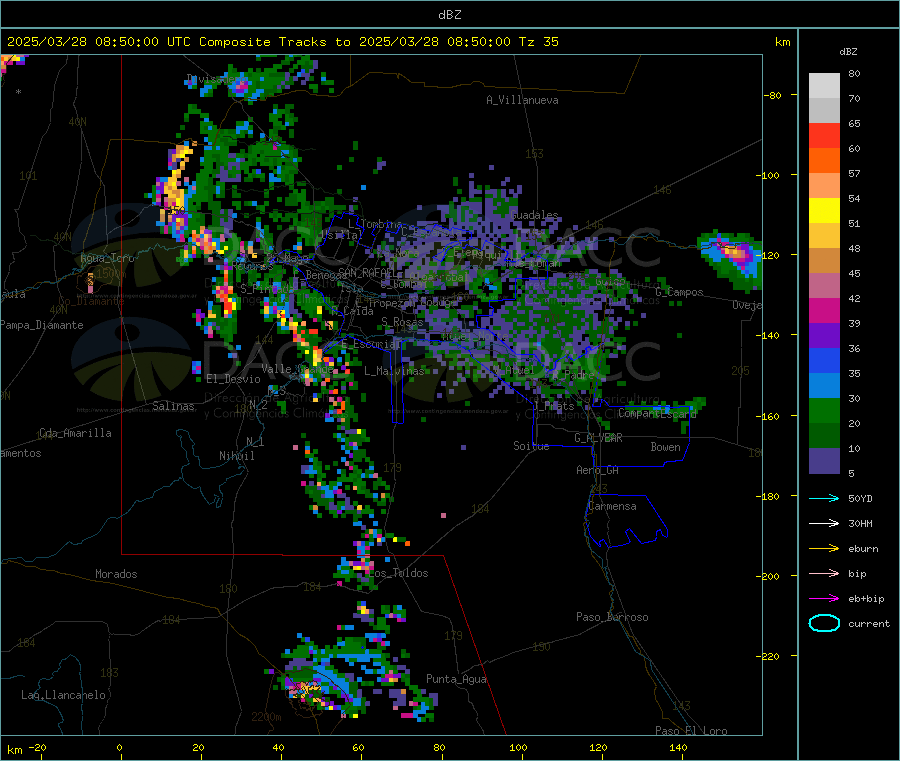Click the 'Los_Toldos' map label
Screen dimensions: 900x761
coord(398,573)
